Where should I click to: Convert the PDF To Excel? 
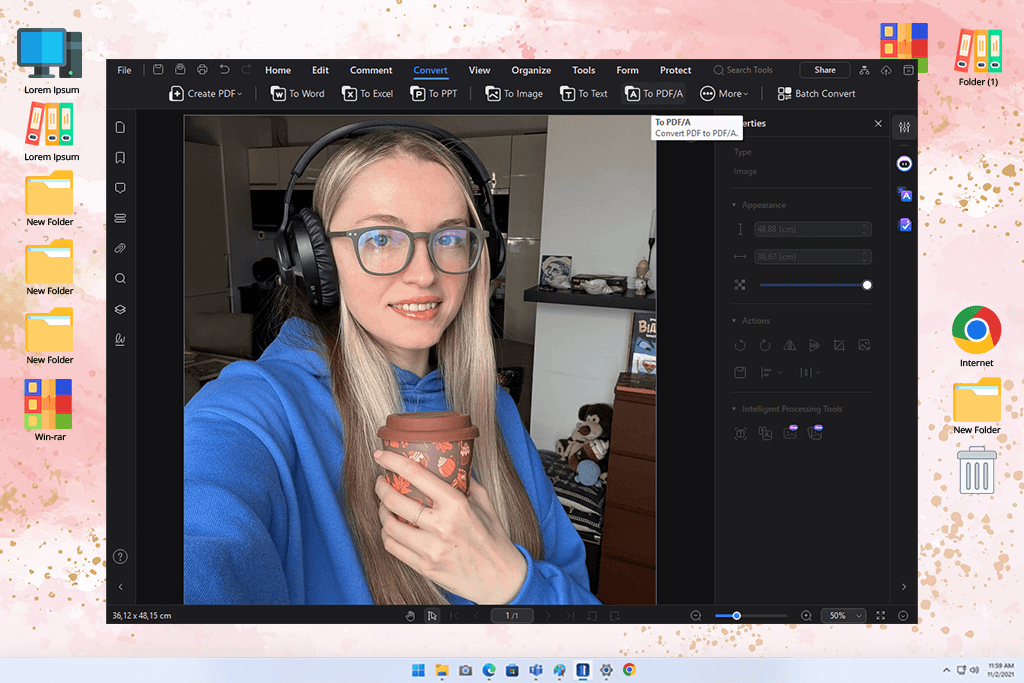[x=368, y=94]
